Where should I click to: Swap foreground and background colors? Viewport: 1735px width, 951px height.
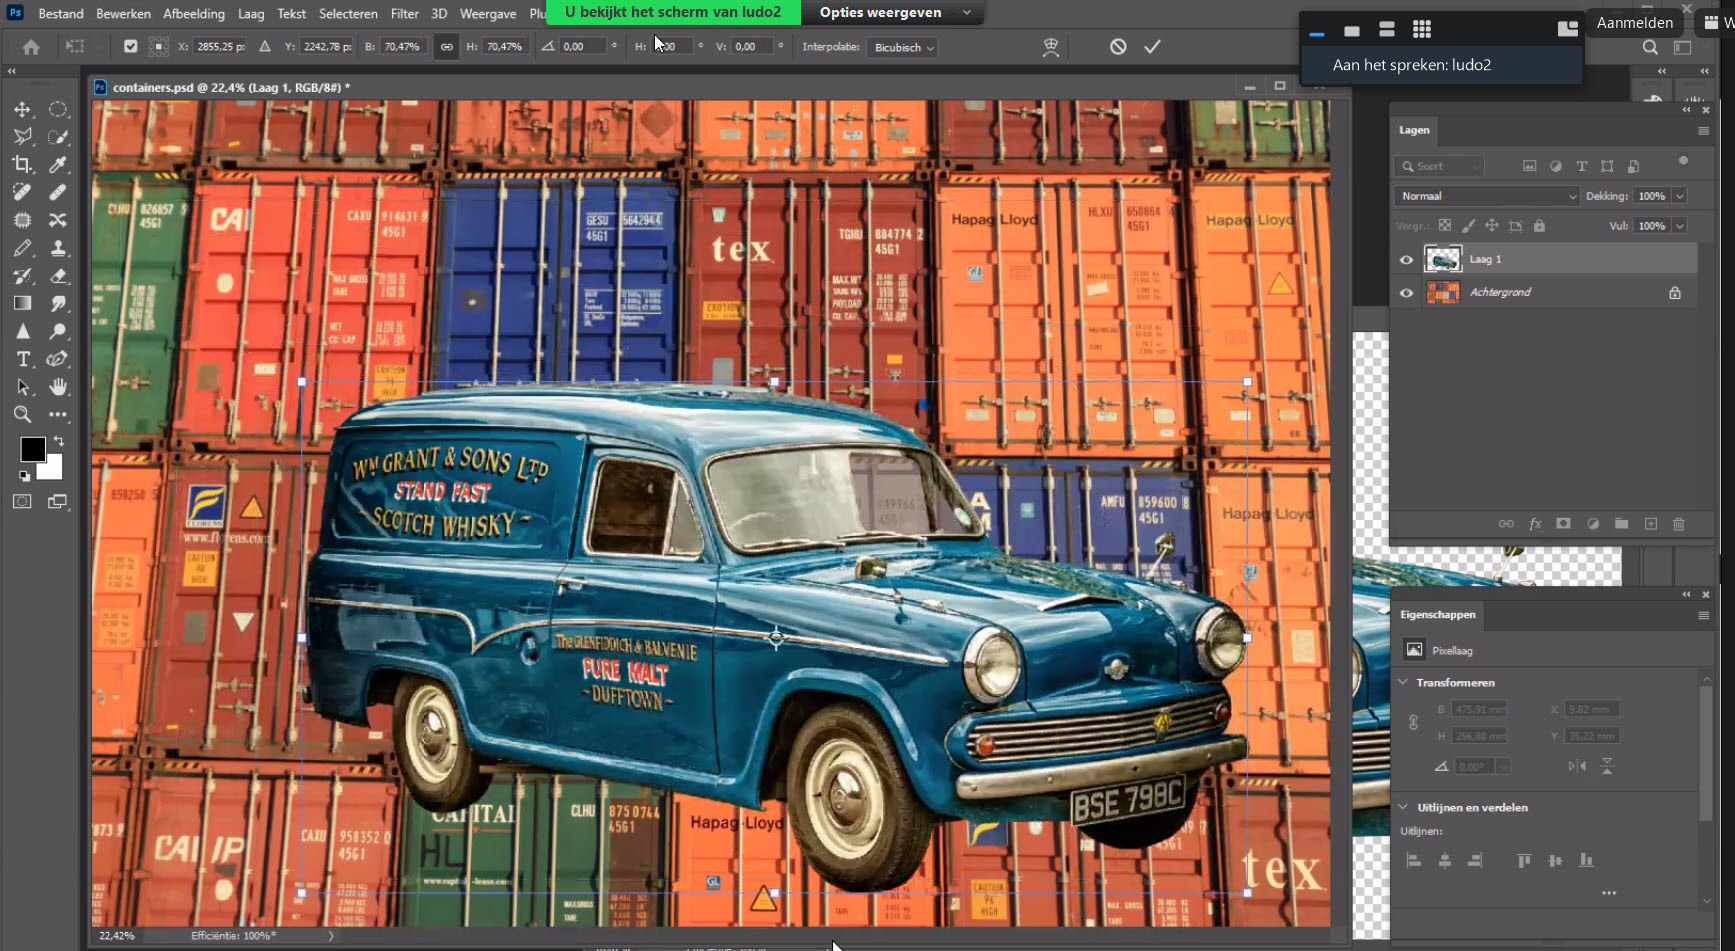[58, 441]
